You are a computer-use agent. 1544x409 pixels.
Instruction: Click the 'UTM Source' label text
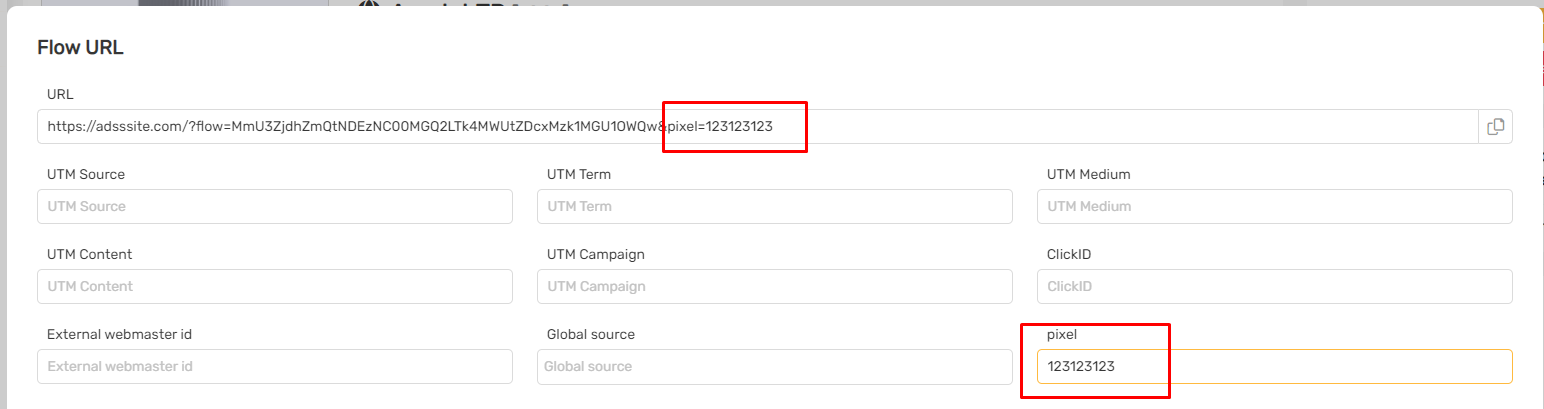86,174
